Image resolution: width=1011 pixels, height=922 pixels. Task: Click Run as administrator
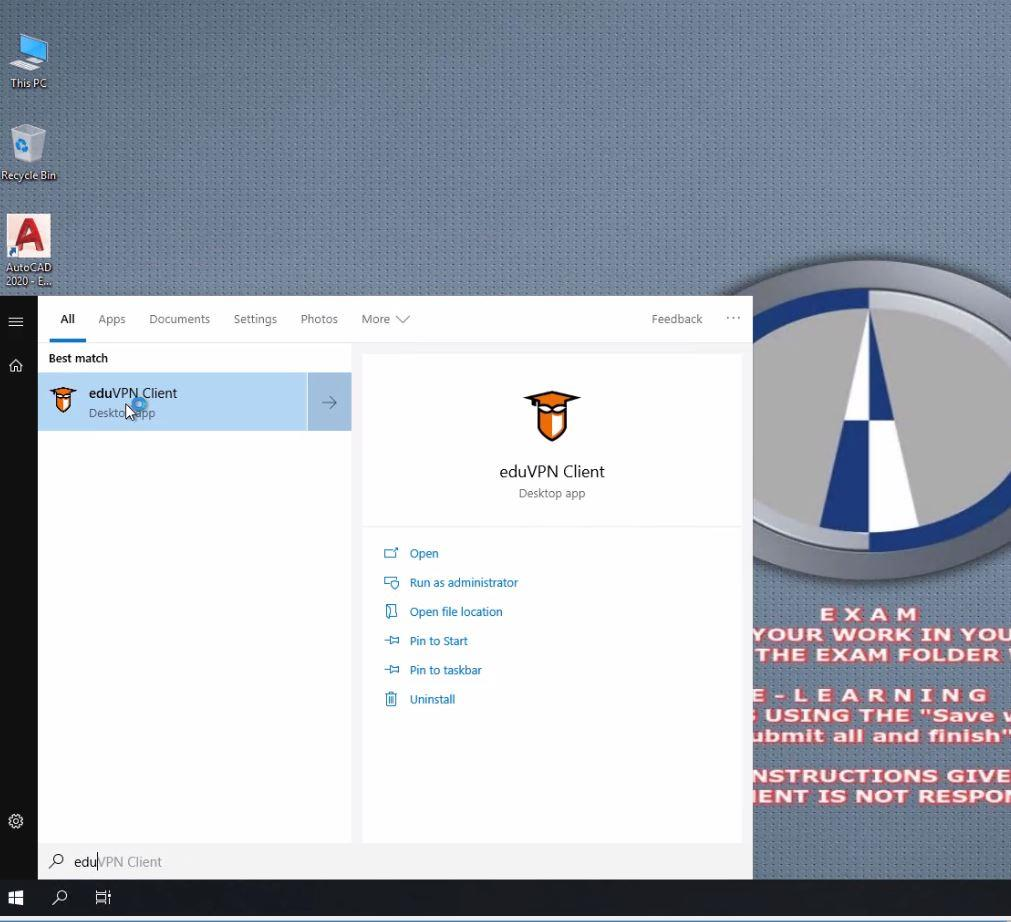tap(463, 583)
